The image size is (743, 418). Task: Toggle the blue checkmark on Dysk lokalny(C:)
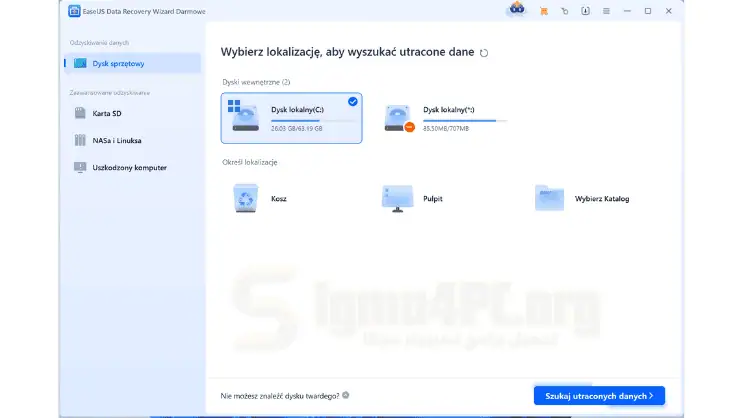click(353, 101)
